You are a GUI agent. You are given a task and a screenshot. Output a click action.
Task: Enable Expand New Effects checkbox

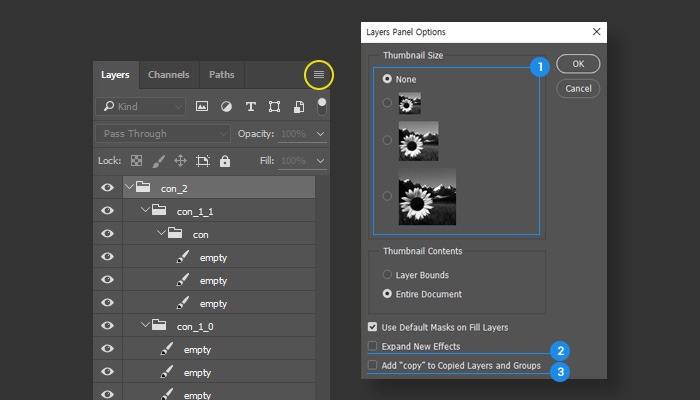coord(372,346)
